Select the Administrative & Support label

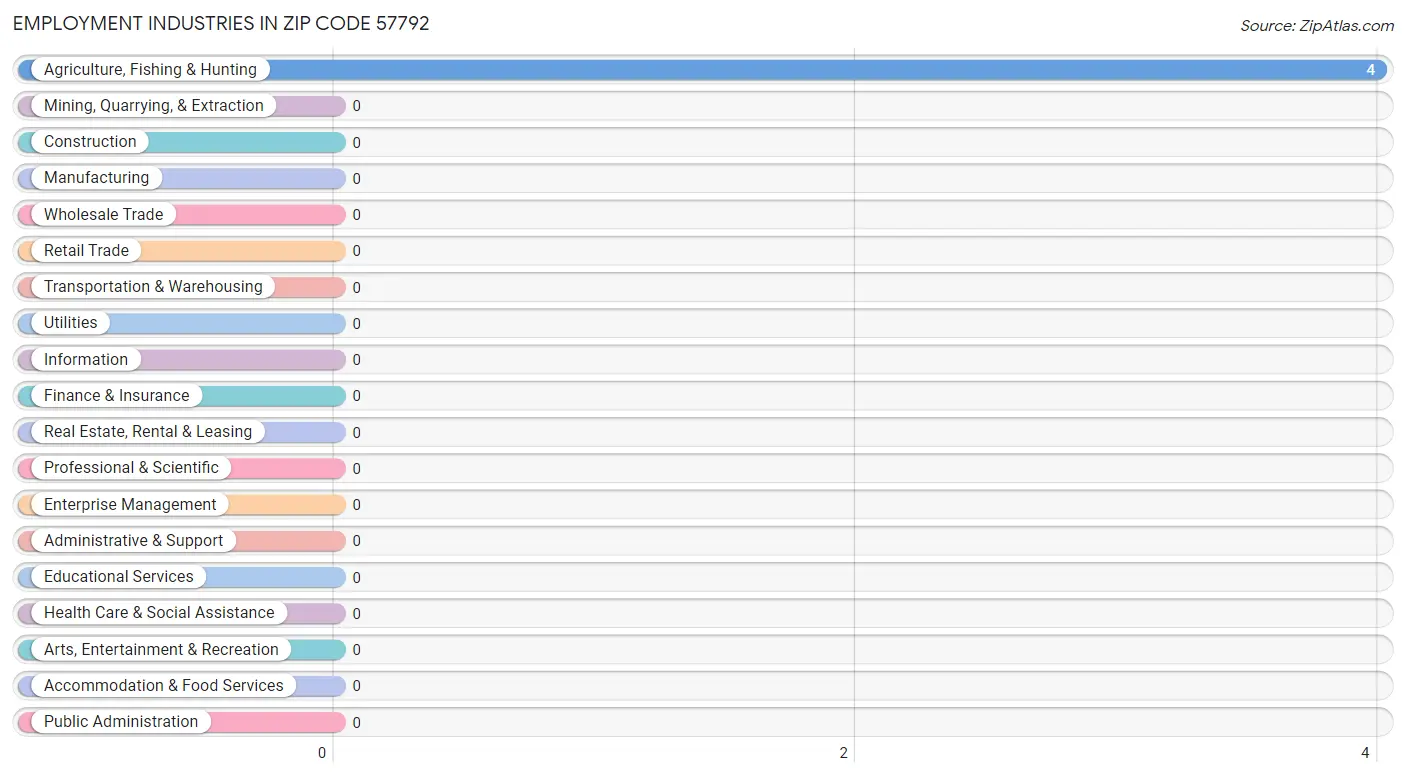(134, 541)
